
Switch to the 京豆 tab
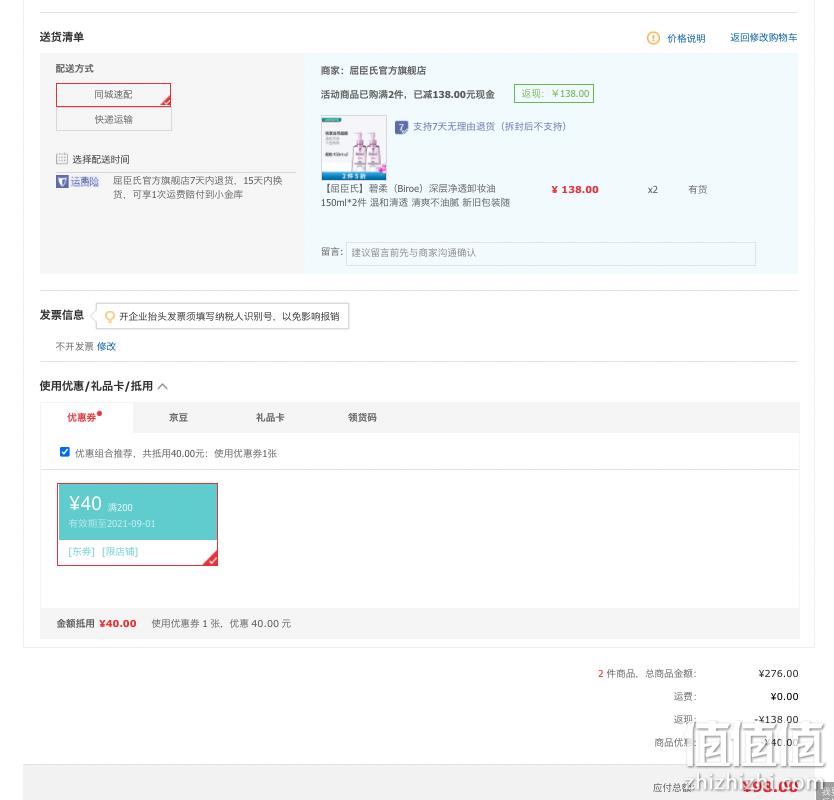178,418
